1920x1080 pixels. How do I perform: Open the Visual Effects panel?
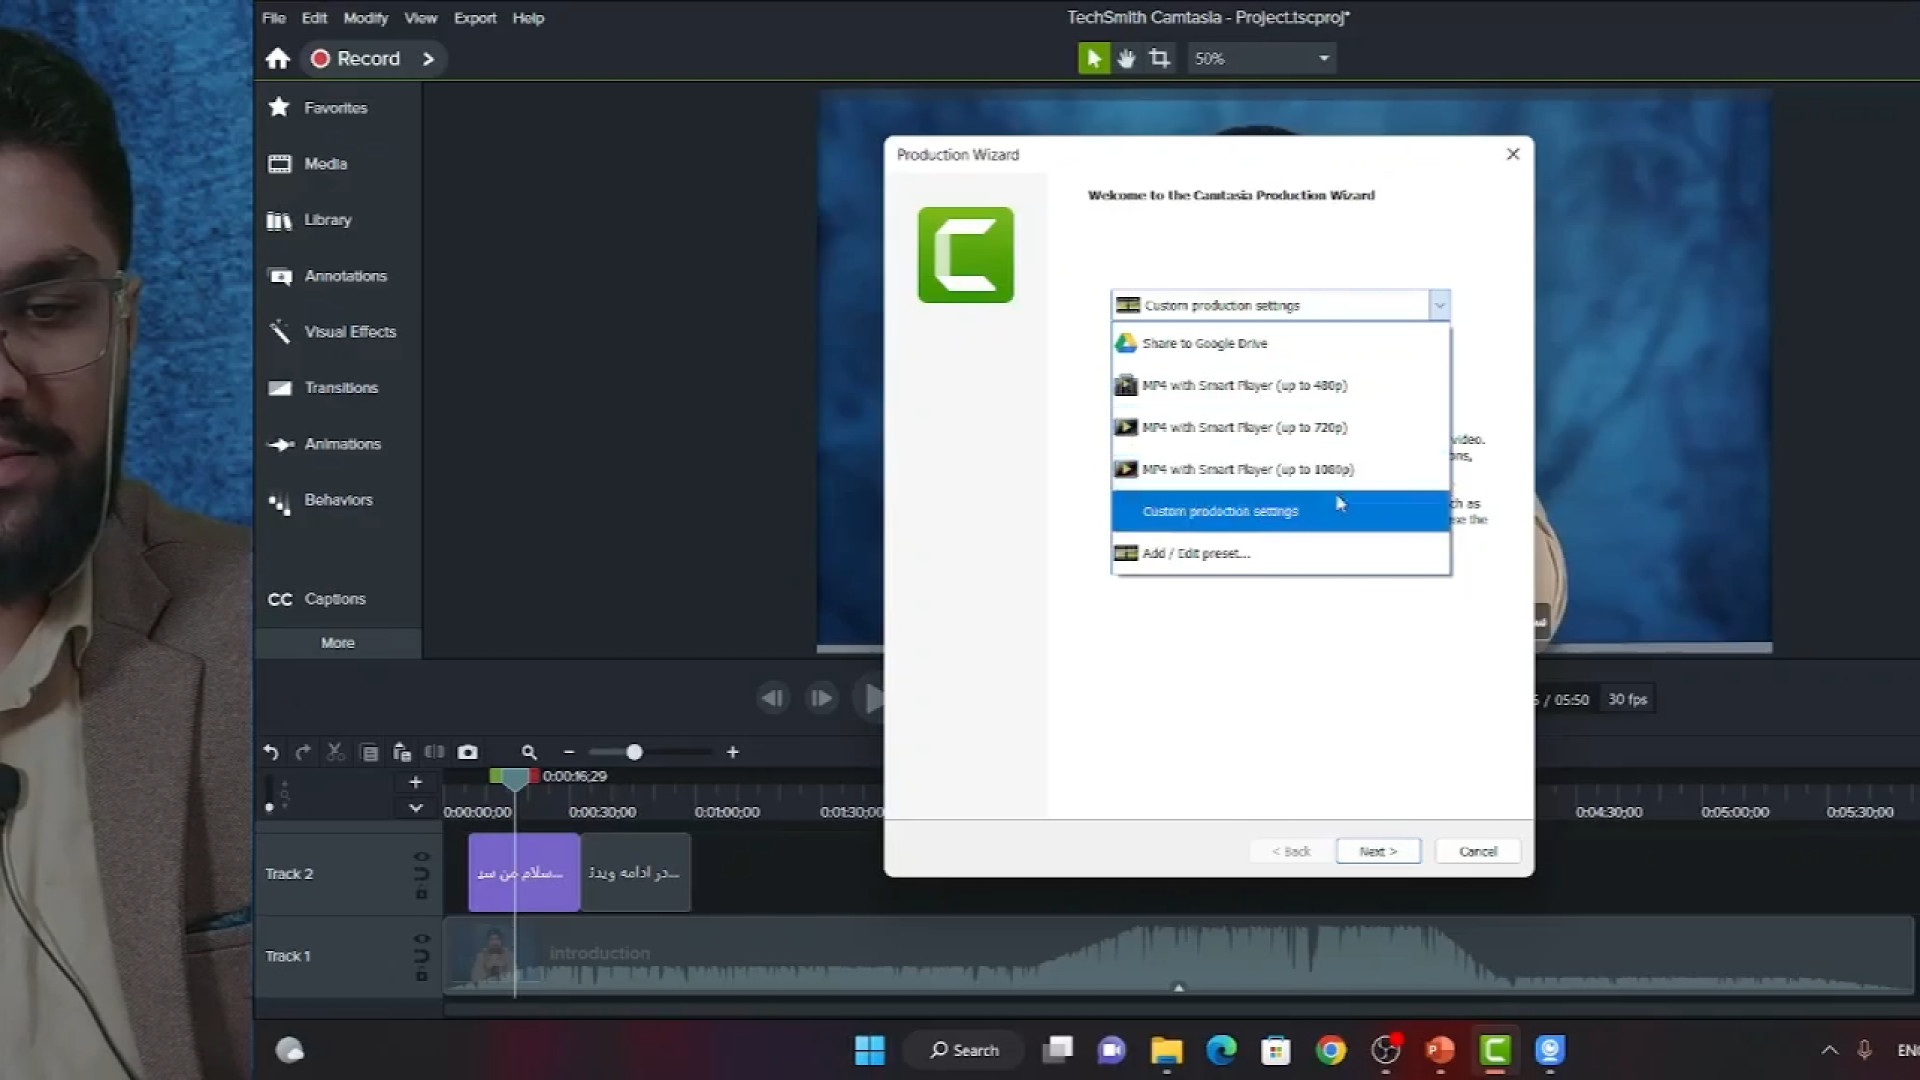coord(349,332)
